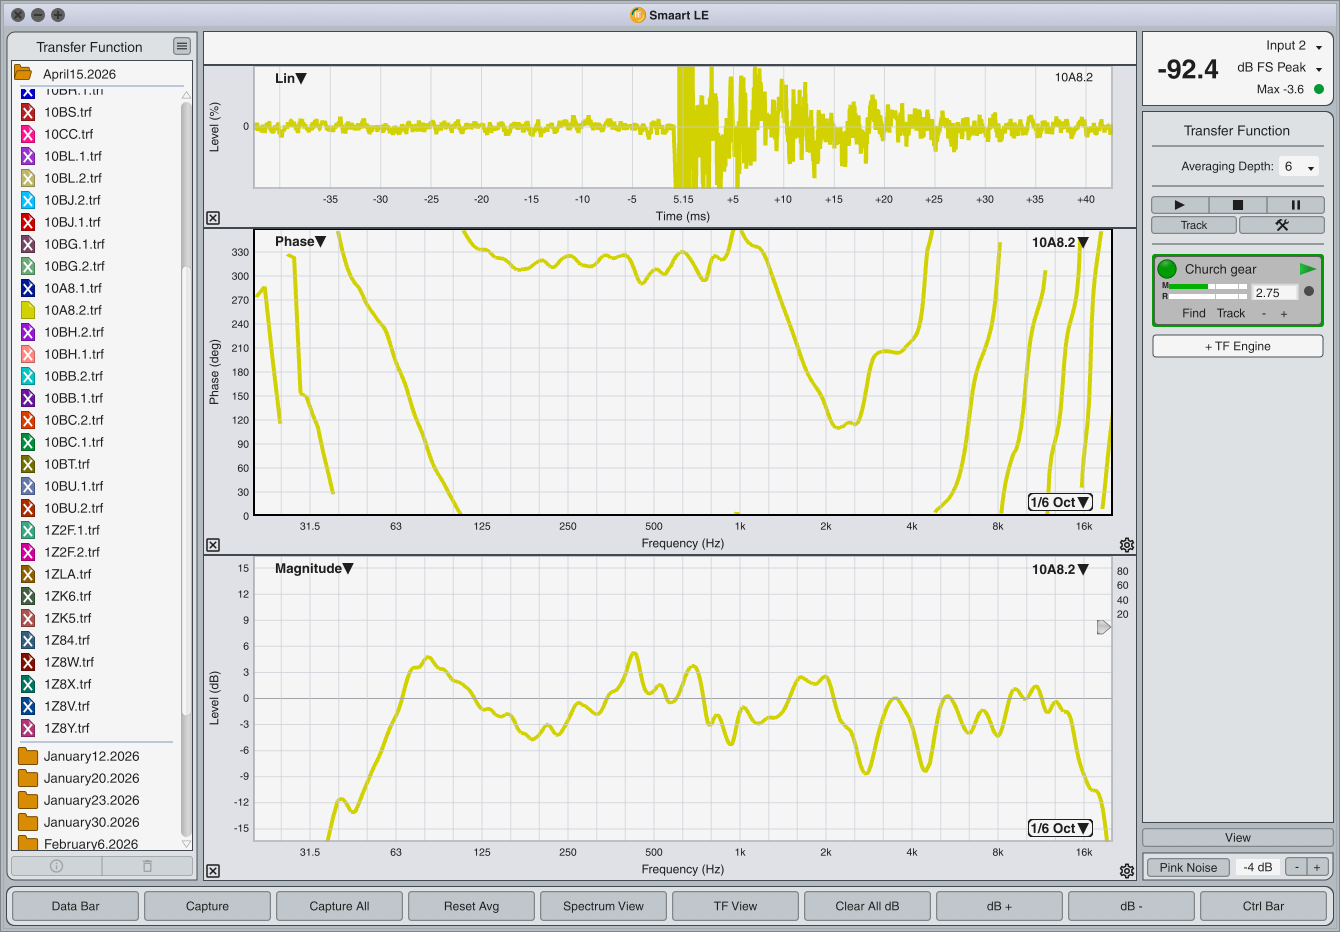This screenshot has width=1340, height=932.
Task: Increase pink noise level with plus
Action: point(1317,867)
